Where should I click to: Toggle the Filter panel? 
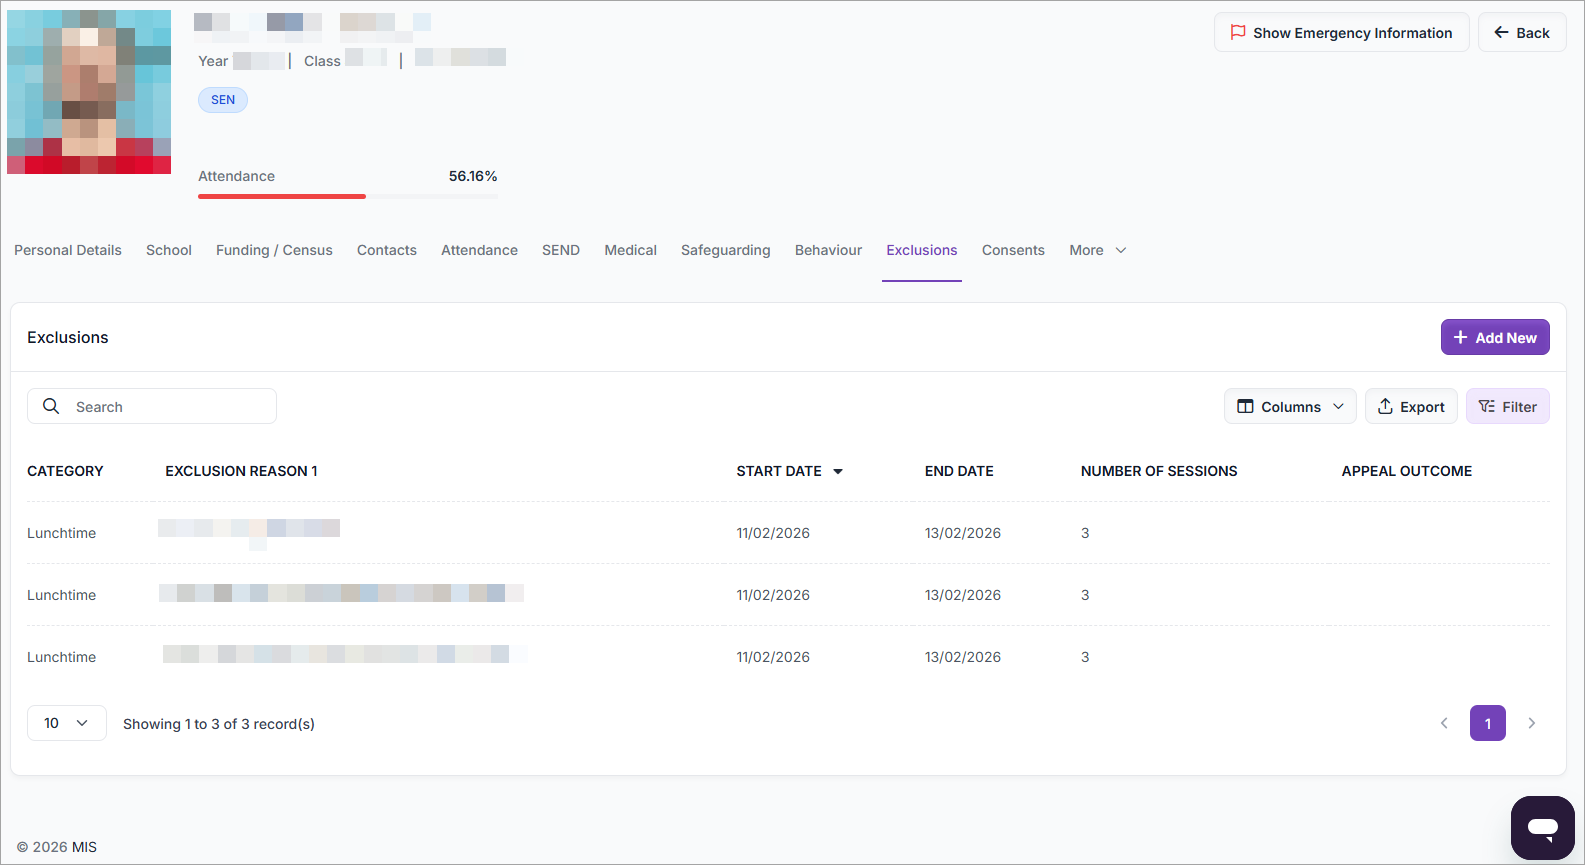(x=1507, y=406)
